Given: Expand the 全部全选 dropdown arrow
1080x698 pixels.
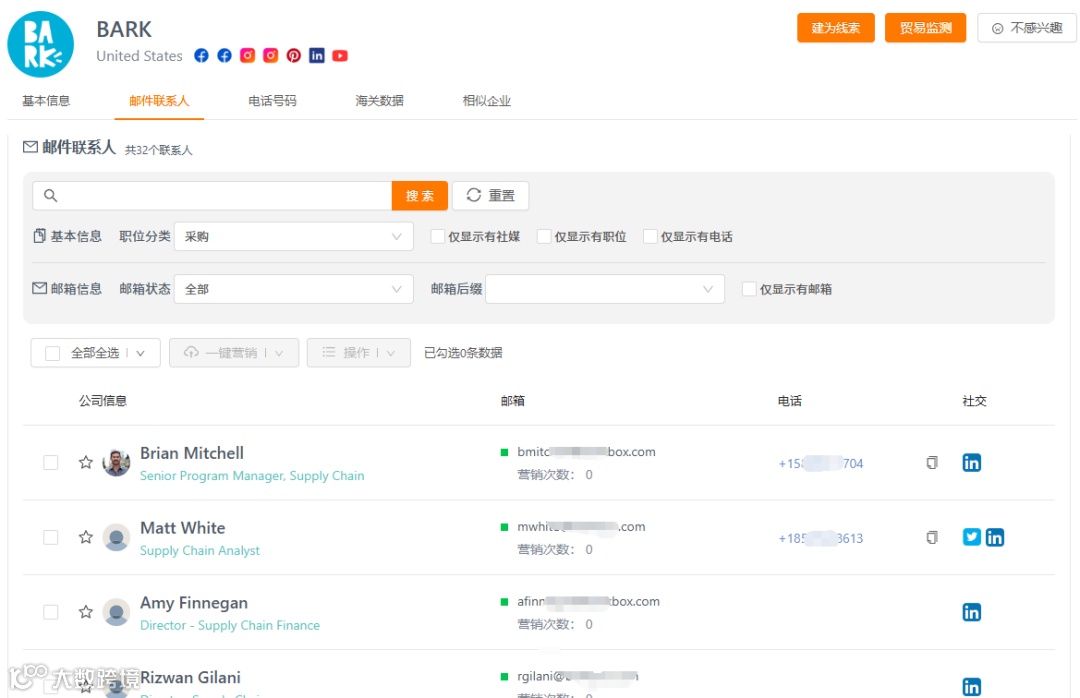Looking at the screenshot, I should tap(141, 353).
